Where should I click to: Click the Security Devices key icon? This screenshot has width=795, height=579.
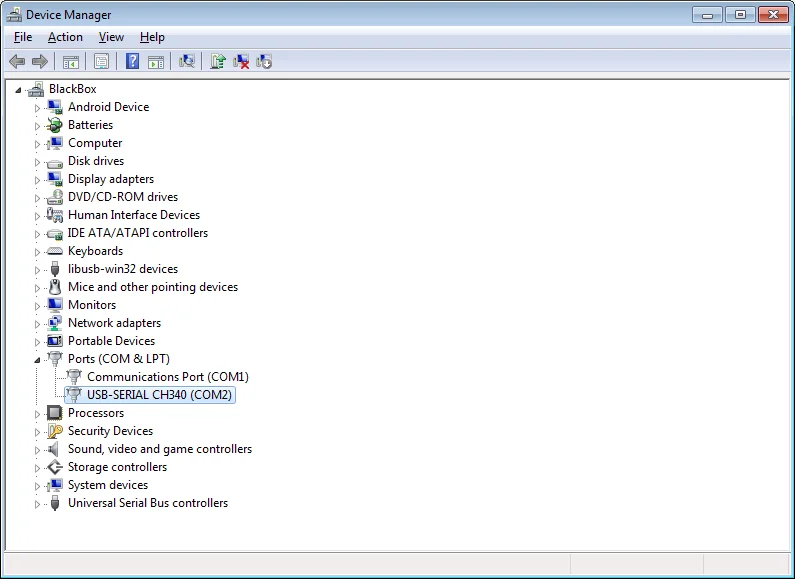[x=55, y=431]
